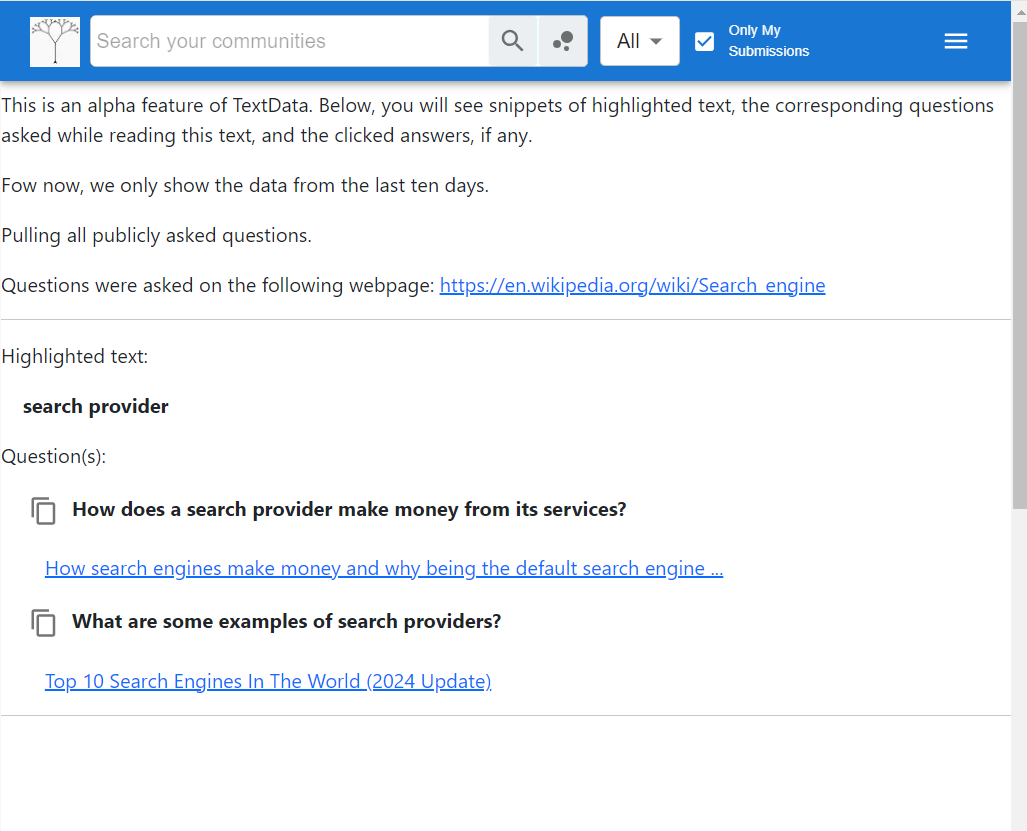Click the question "How does a search provider make money"
The width and height of the screenshot is (1027, 831).
(x=349, y=510)
